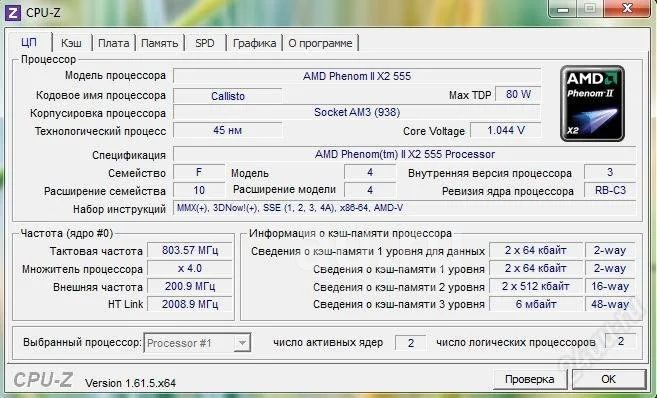The image size is (657, 398).
Task: Switch to the Кэш tab
Action: pyautogui.click(x=71, y=43)
